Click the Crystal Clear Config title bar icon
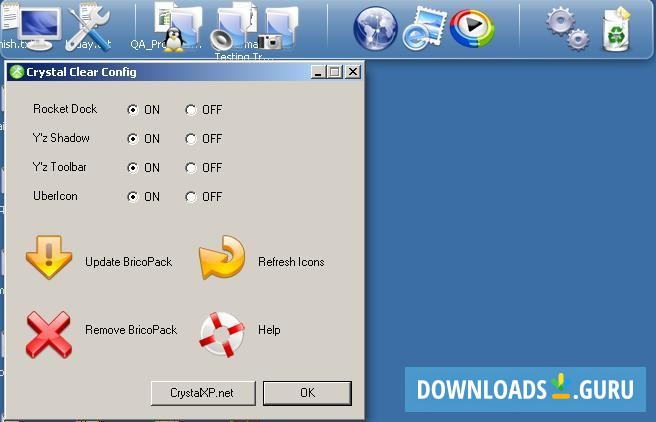 [x=17, y=72]
